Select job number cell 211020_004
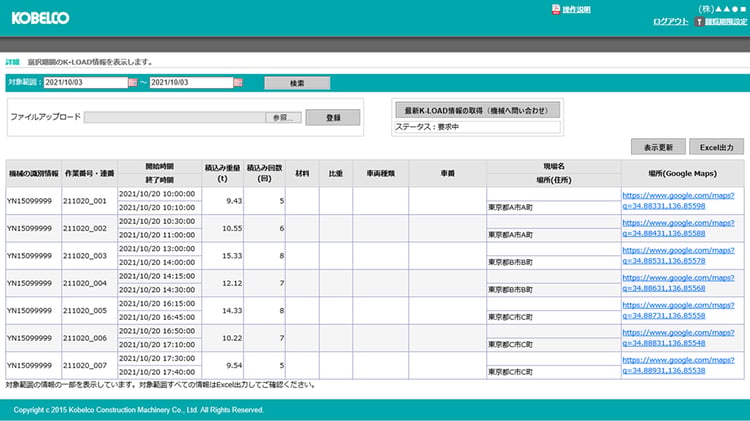The height and width of the screenshot is (421, 750). [x=89, y=283]
